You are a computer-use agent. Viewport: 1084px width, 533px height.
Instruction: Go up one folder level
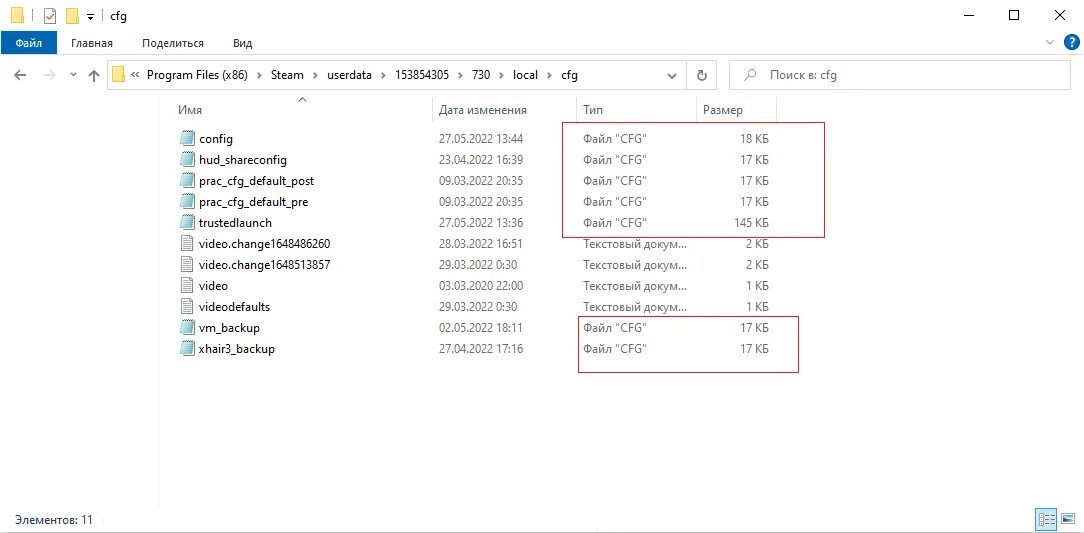pos(94,75)
